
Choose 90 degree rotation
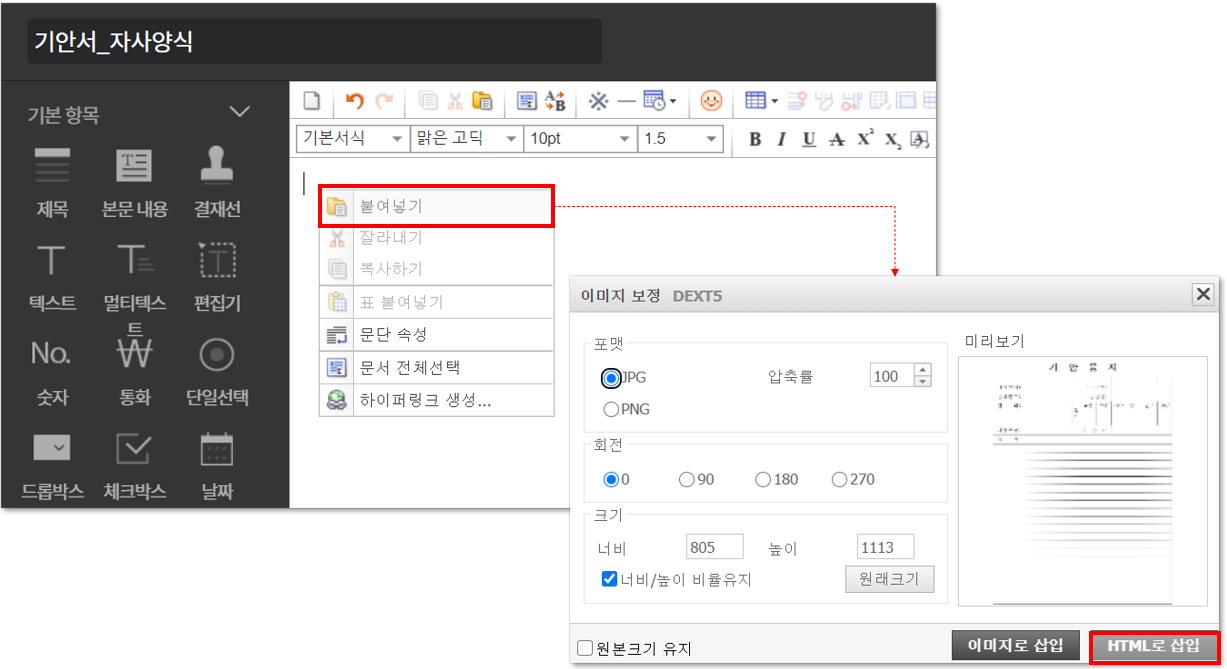point(686,479)
